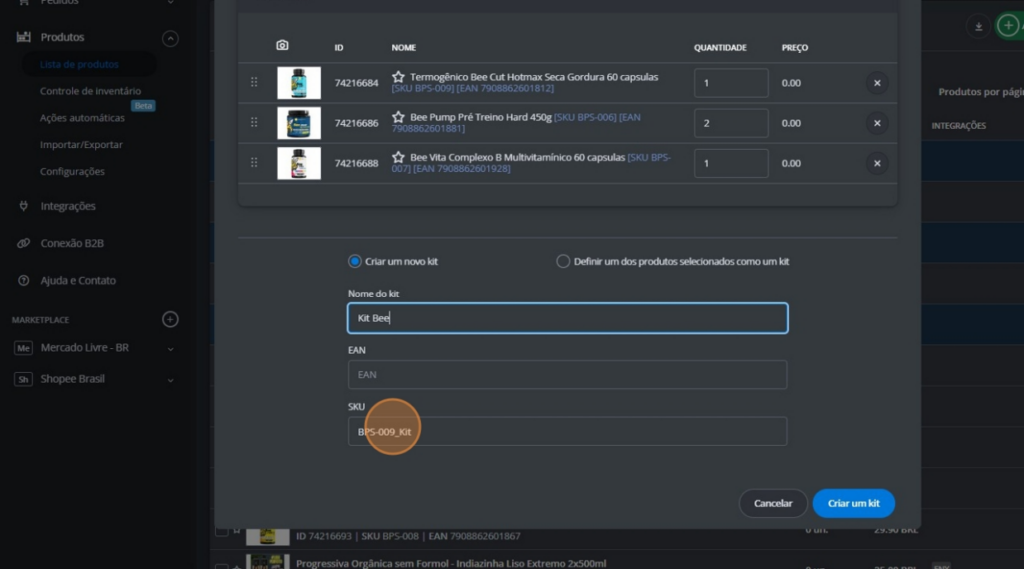Click ID 74216686 cell

pos(357,123)
